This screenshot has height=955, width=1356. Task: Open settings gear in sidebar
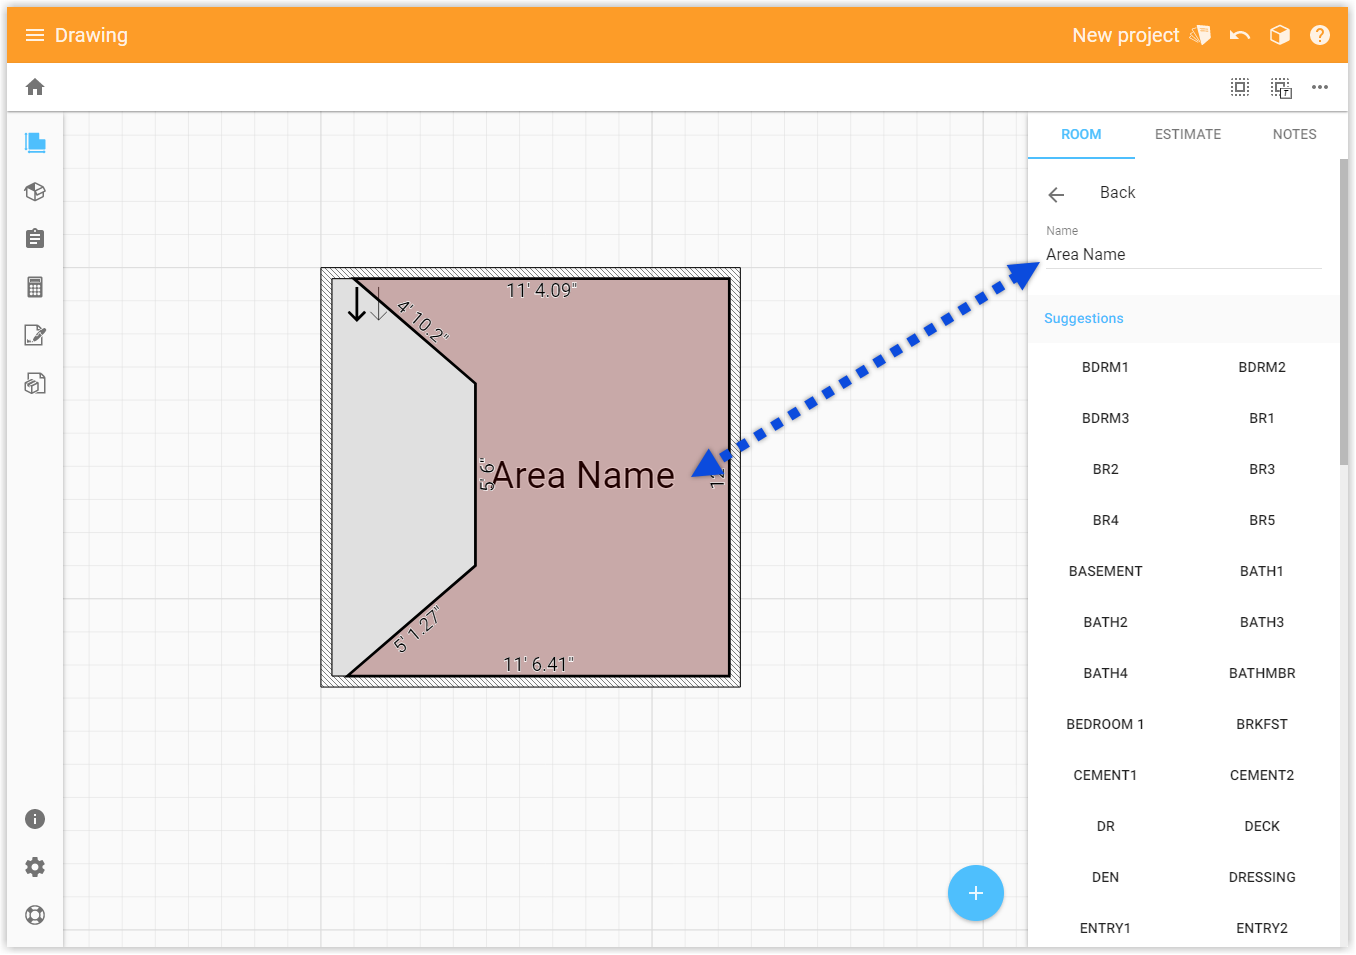click(35, 867)
